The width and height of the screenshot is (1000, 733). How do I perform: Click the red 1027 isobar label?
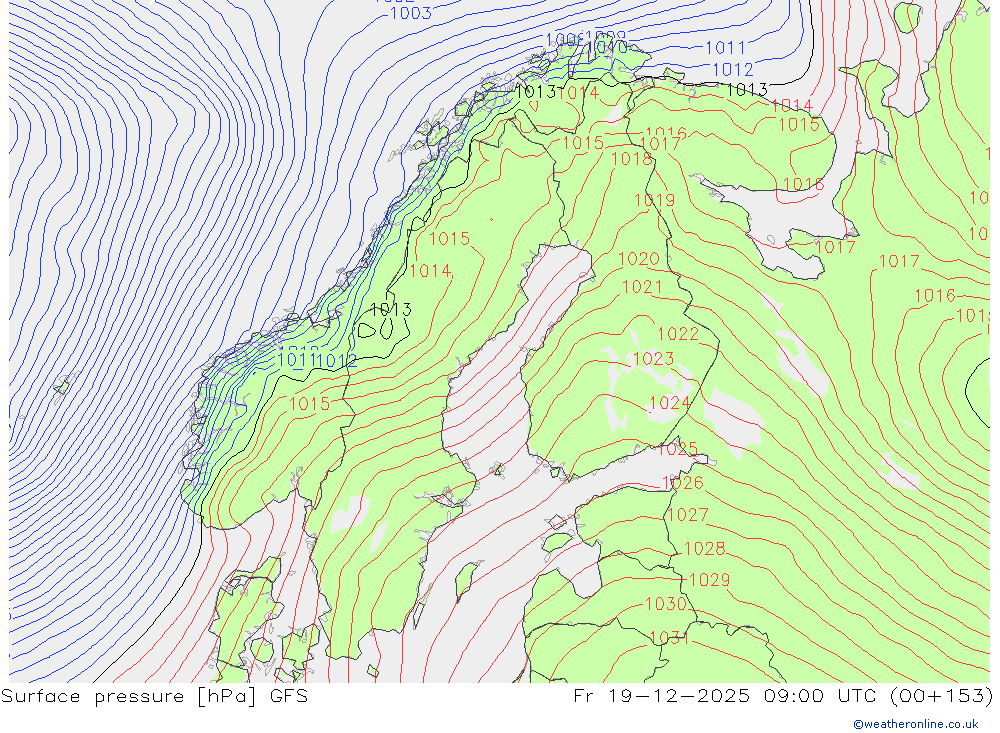pyautogui.click(x=688, y=515)
